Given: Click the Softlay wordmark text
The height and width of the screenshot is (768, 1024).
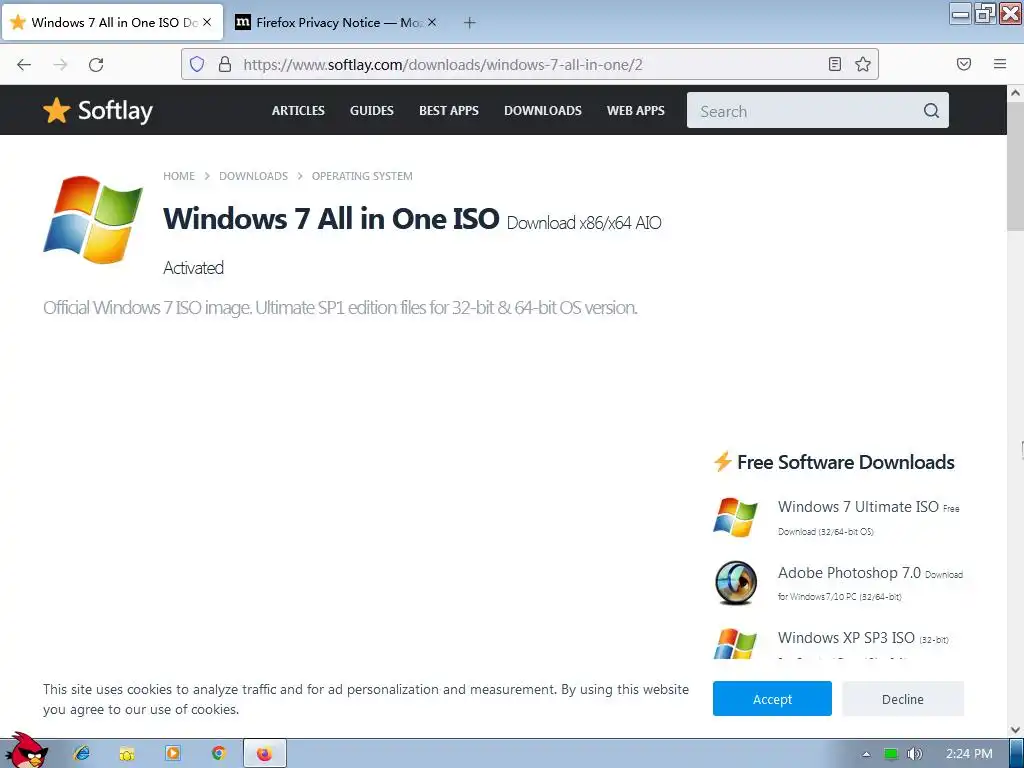Looking at the screenshot, I should click(115, 110).
